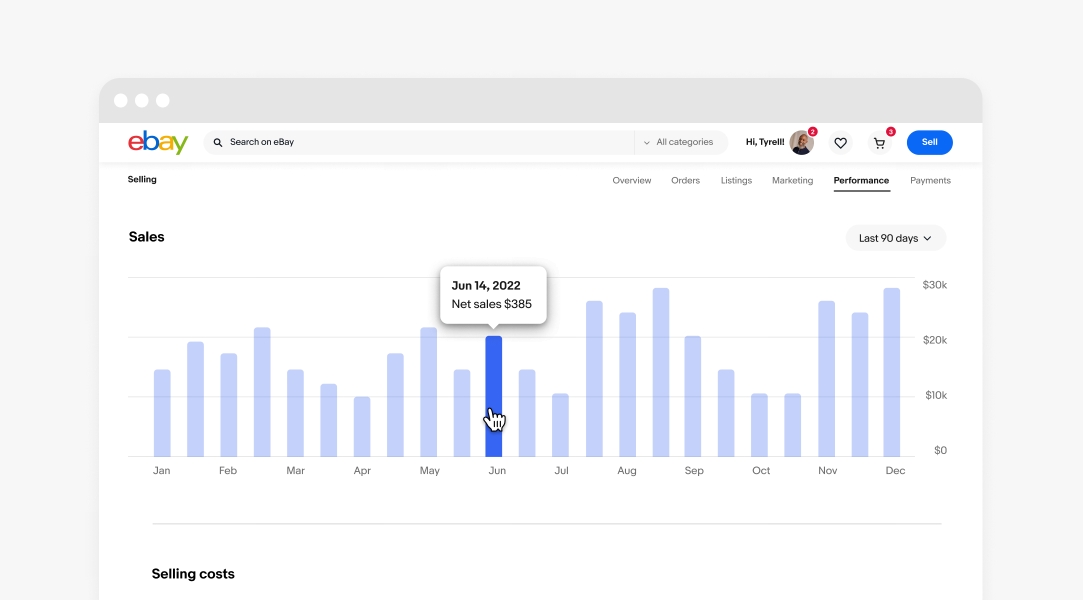Go to the Orders tab

point(685,181)
